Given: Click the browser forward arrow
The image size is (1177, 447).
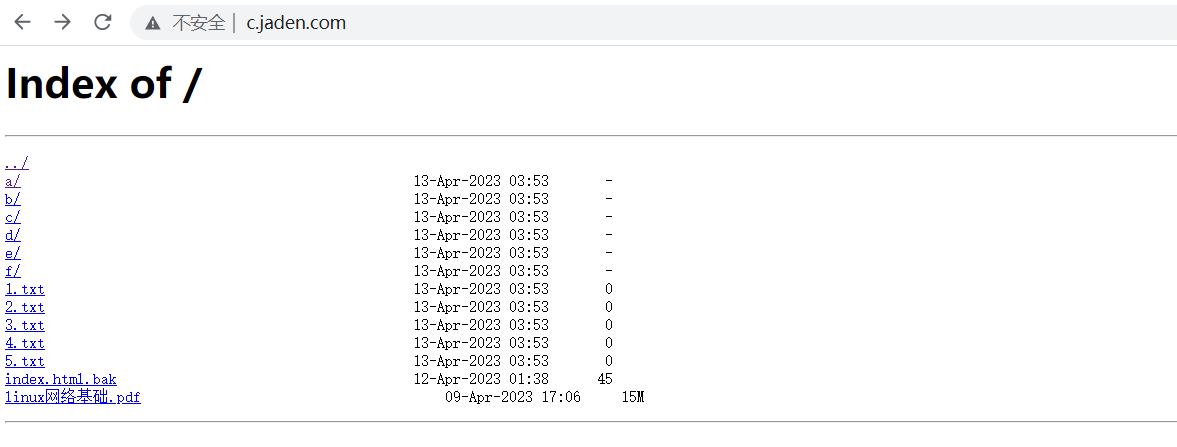Looking at the screenshot, I should (x=63, y=22).
